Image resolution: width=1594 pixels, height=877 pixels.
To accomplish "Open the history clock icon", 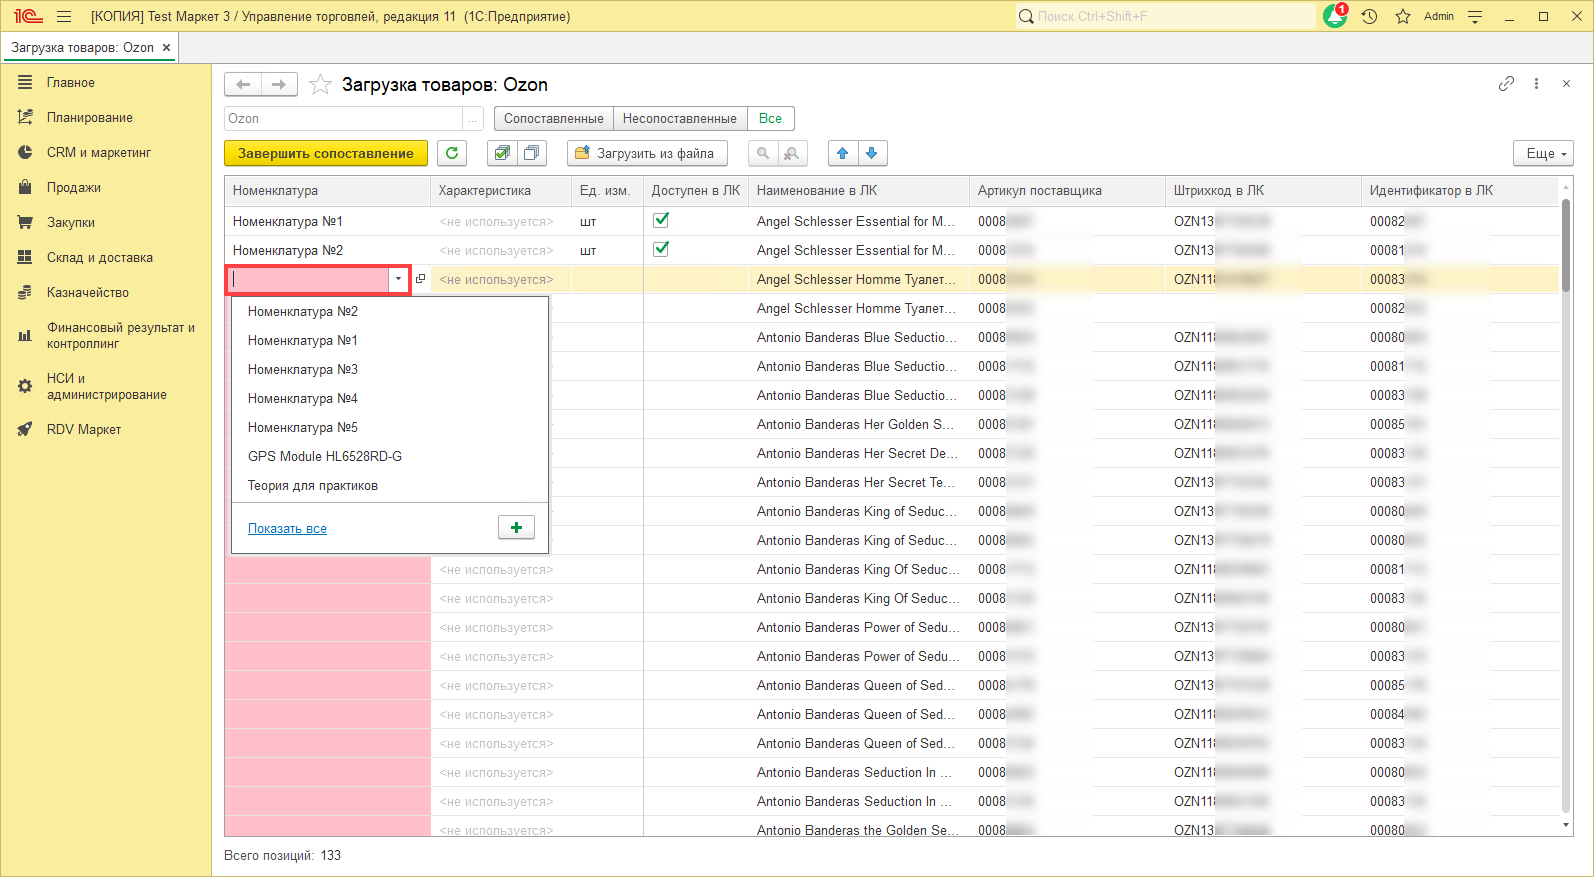I will (x=1369, y=16).
